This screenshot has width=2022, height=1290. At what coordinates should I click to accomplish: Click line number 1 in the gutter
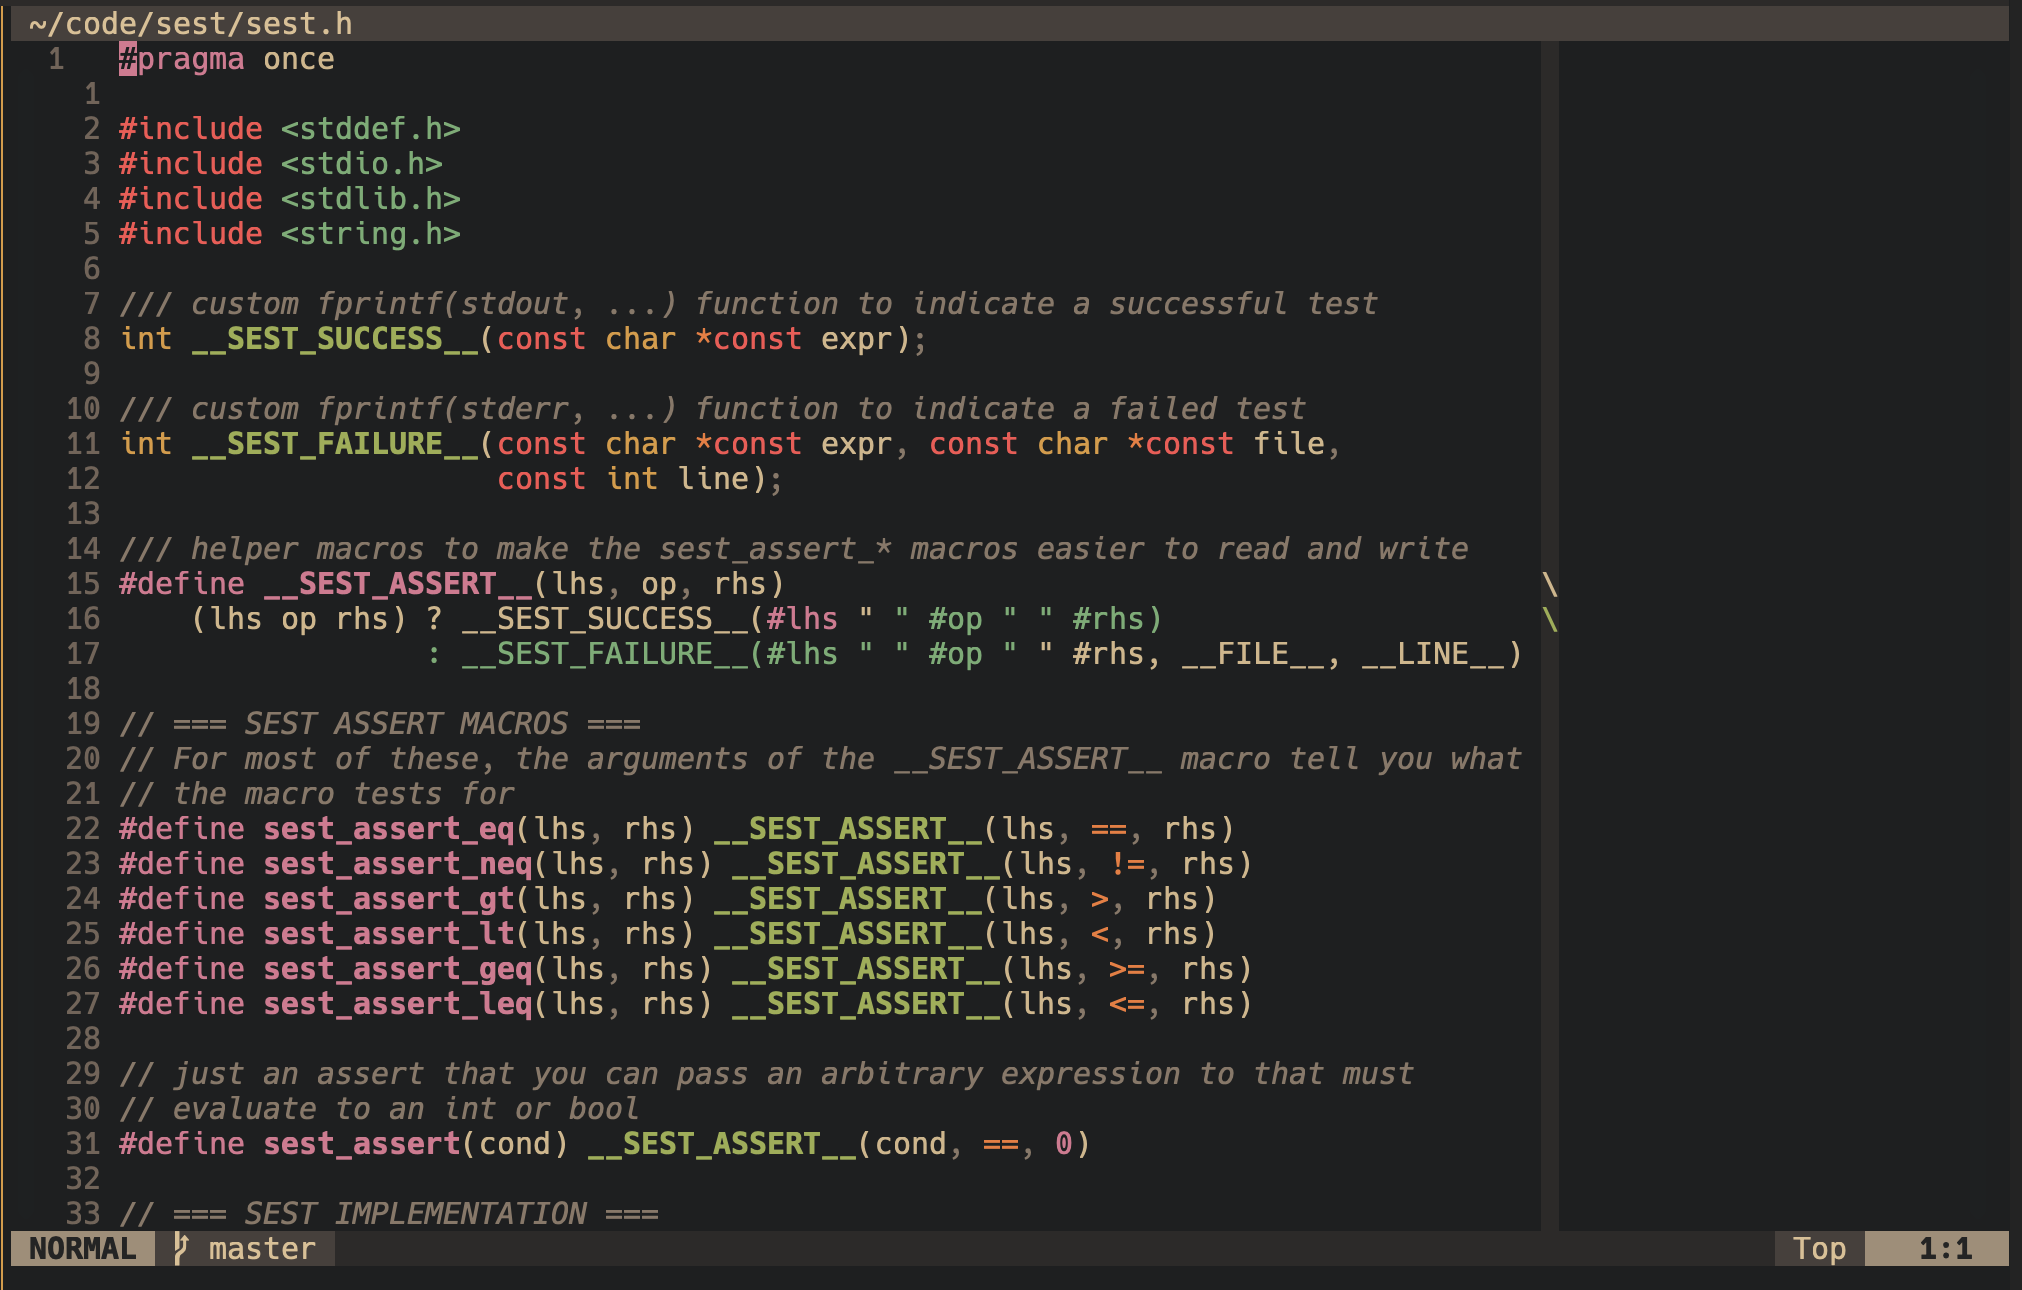56,59
